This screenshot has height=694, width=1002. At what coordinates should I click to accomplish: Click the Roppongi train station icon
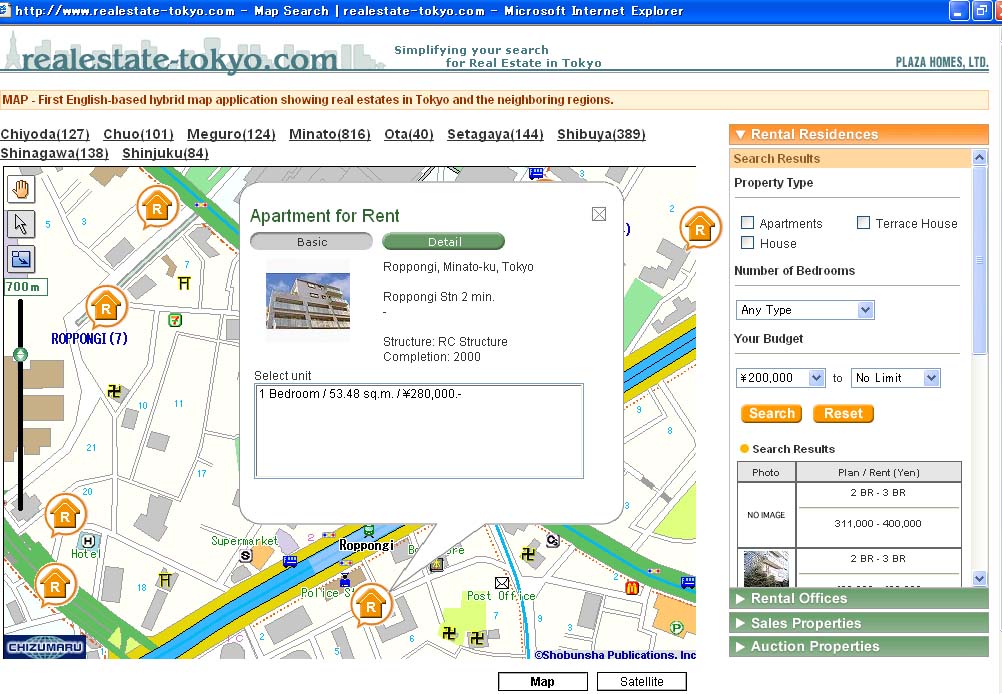(x=369, y=531)
